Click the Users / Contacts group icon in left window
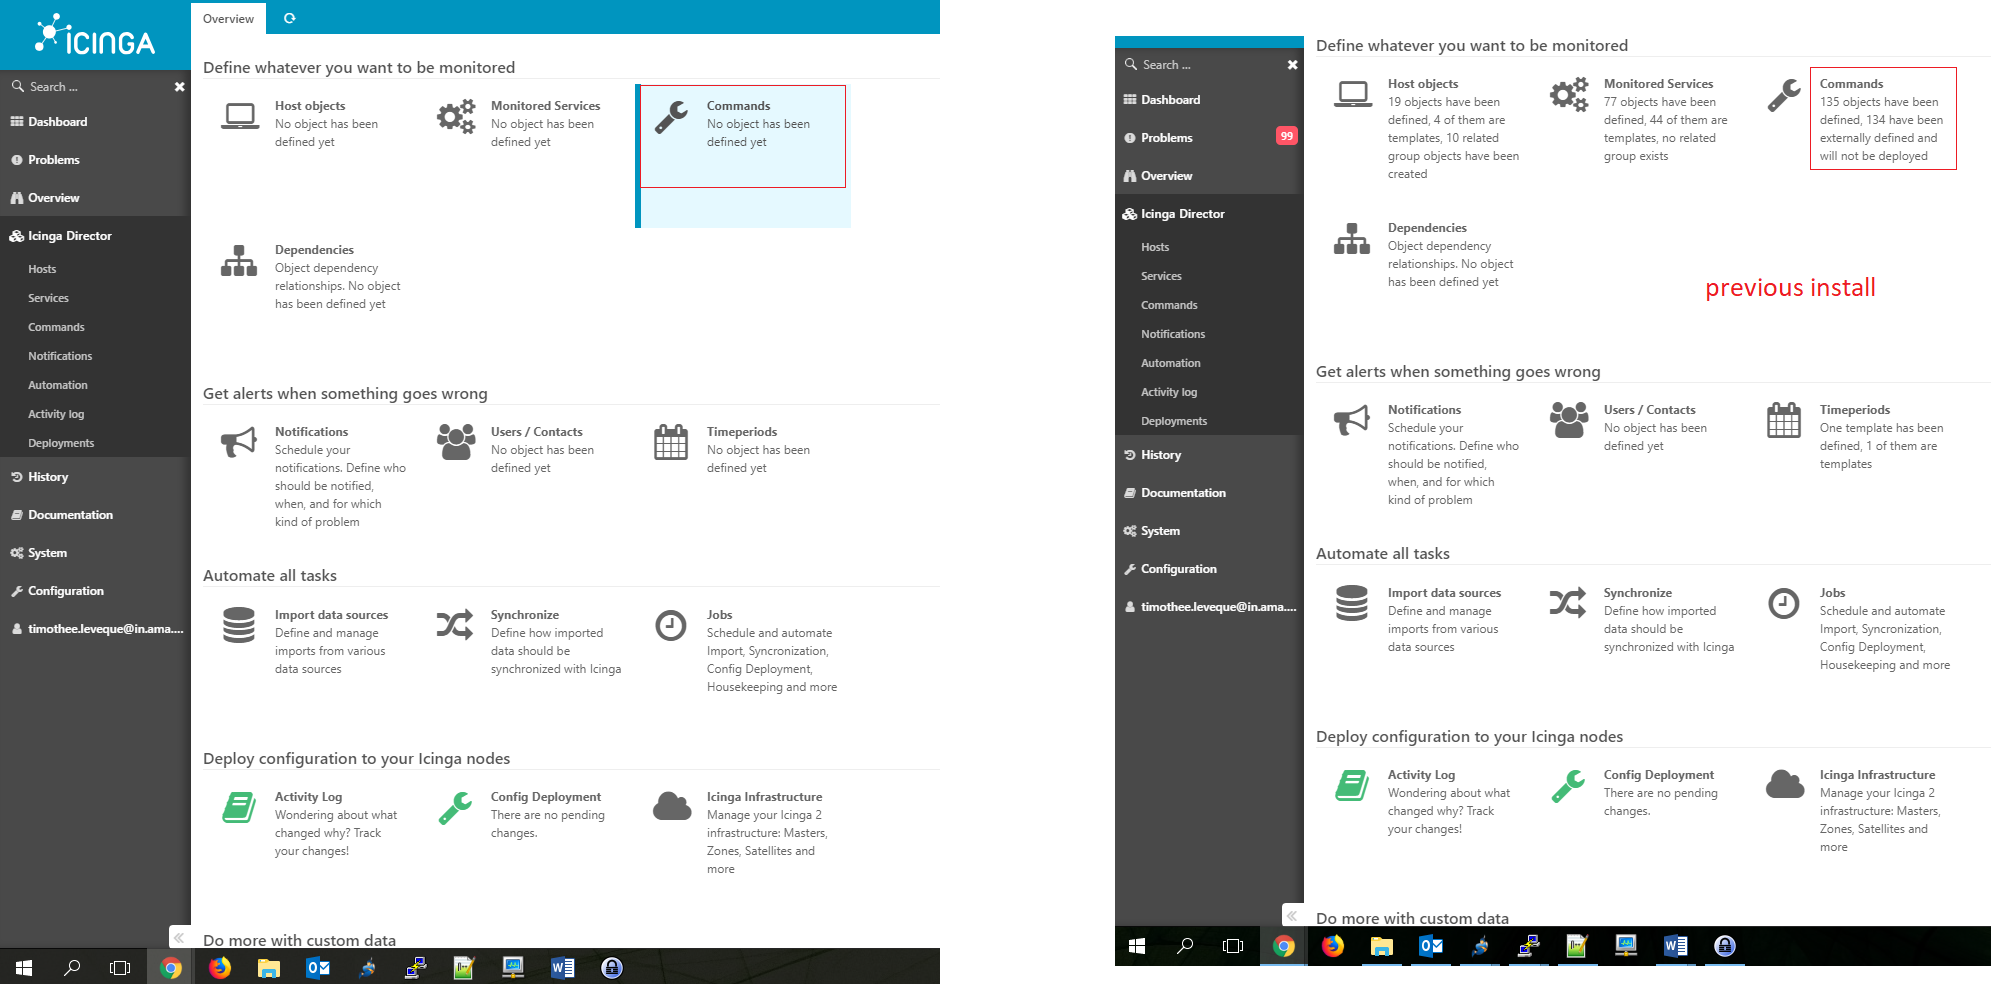 click(456, 442)
